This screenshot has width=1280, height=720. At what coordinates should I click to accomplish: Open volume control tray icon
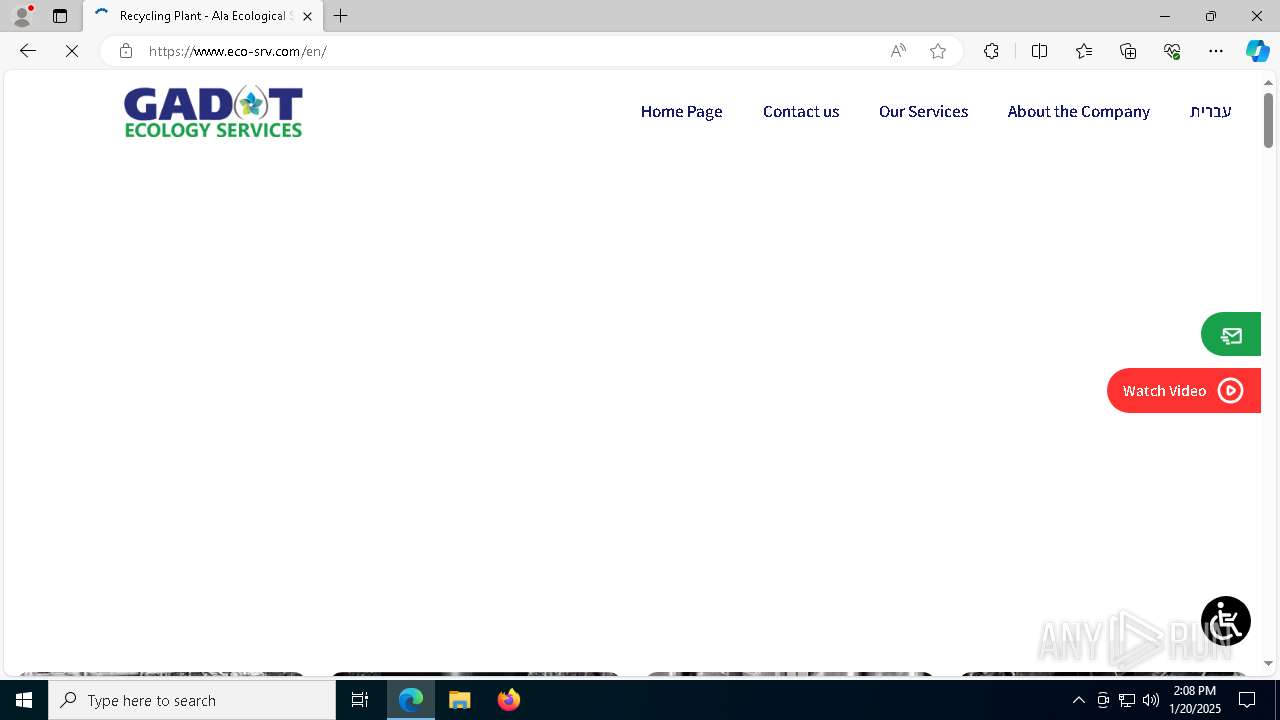pyautogui.click(x=1151, y=700)
